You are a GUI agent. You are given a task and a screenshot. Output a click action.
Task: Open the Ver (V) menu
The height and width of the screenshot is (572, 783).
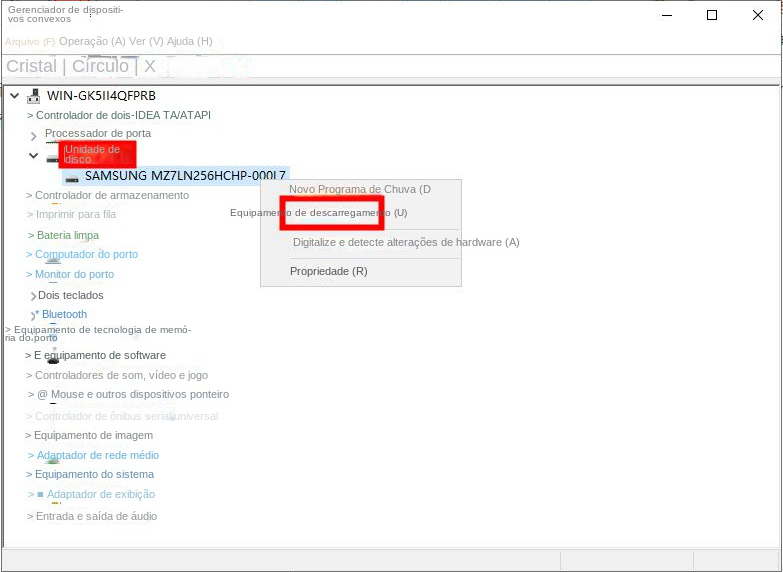(146, 41)
